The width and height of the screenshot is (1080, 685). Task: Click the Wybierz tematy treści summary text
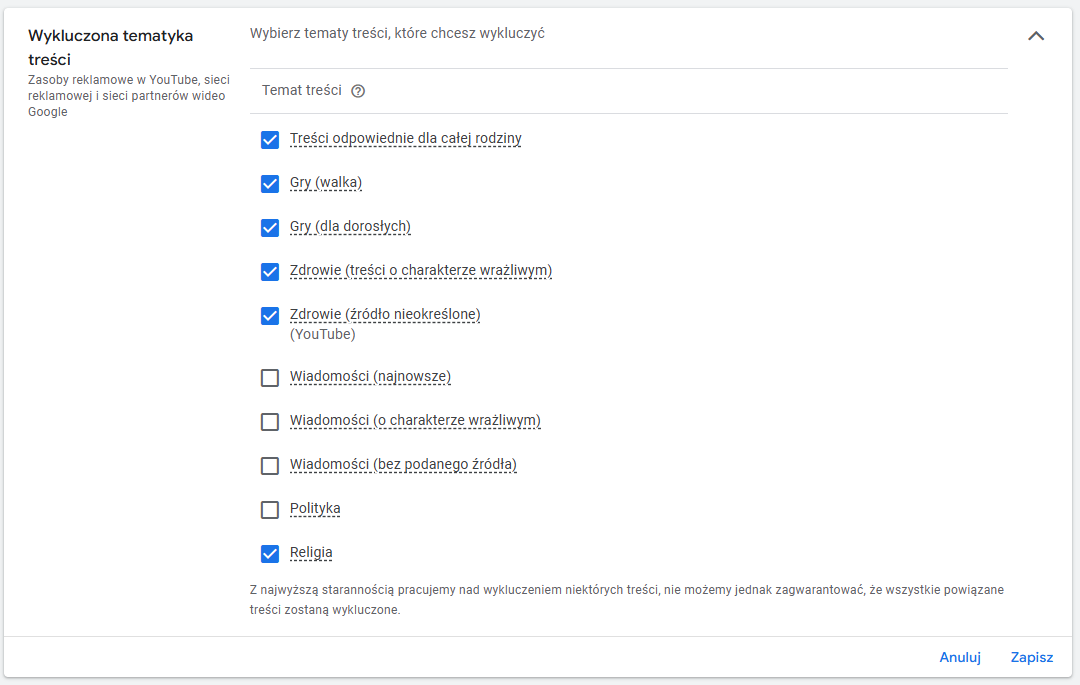397,33
